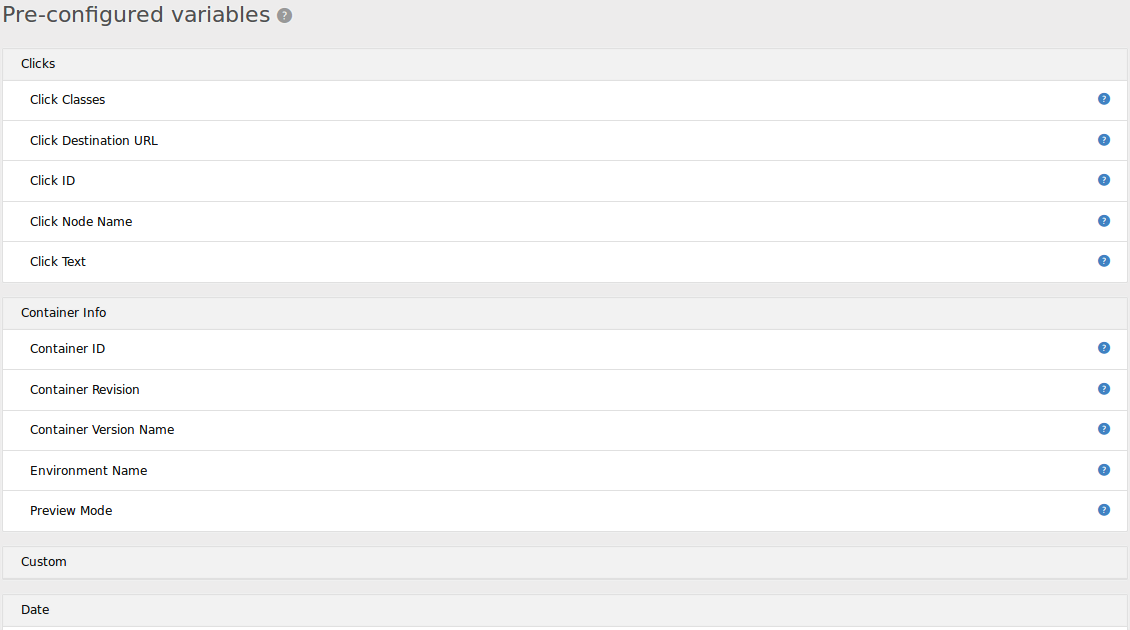The height and width of the screenshot is (630, 1130).
Task: Click help icon next to page title
Action: [285, 16]
